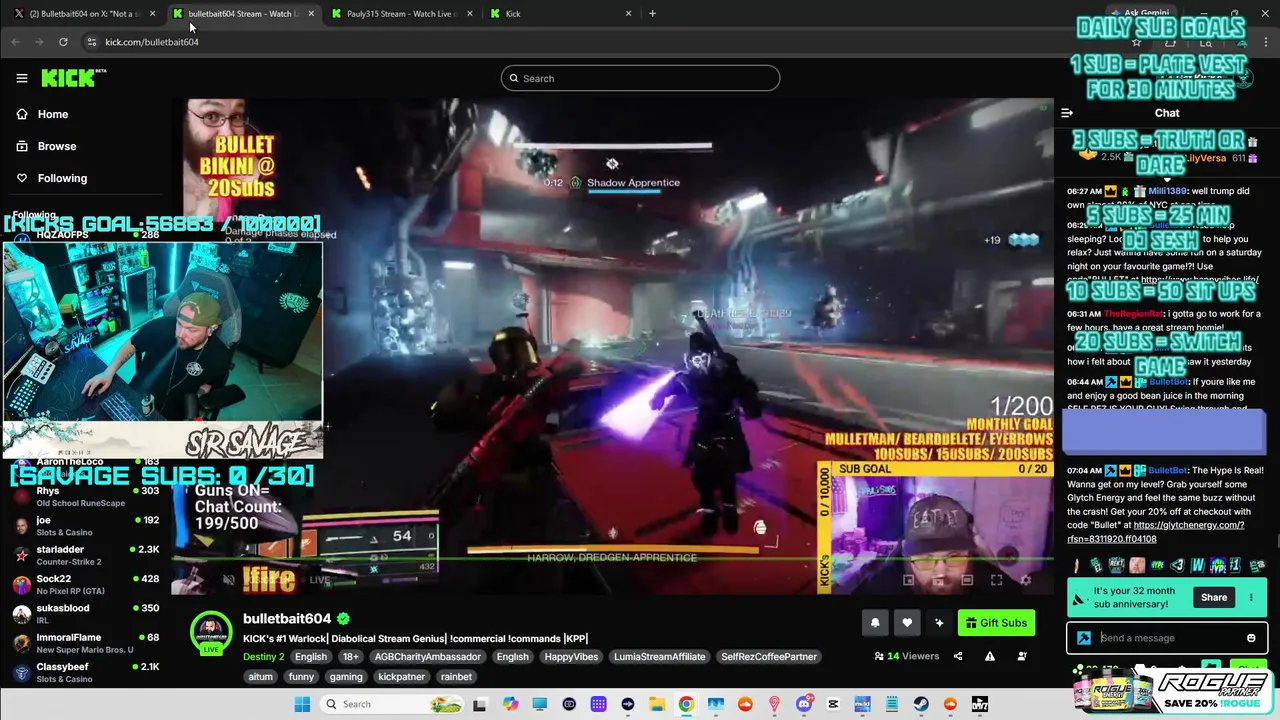Click the KICK logo
The width and height of the screenshot is (1280, 720).
pyautogui.click(x=73, y=78)
